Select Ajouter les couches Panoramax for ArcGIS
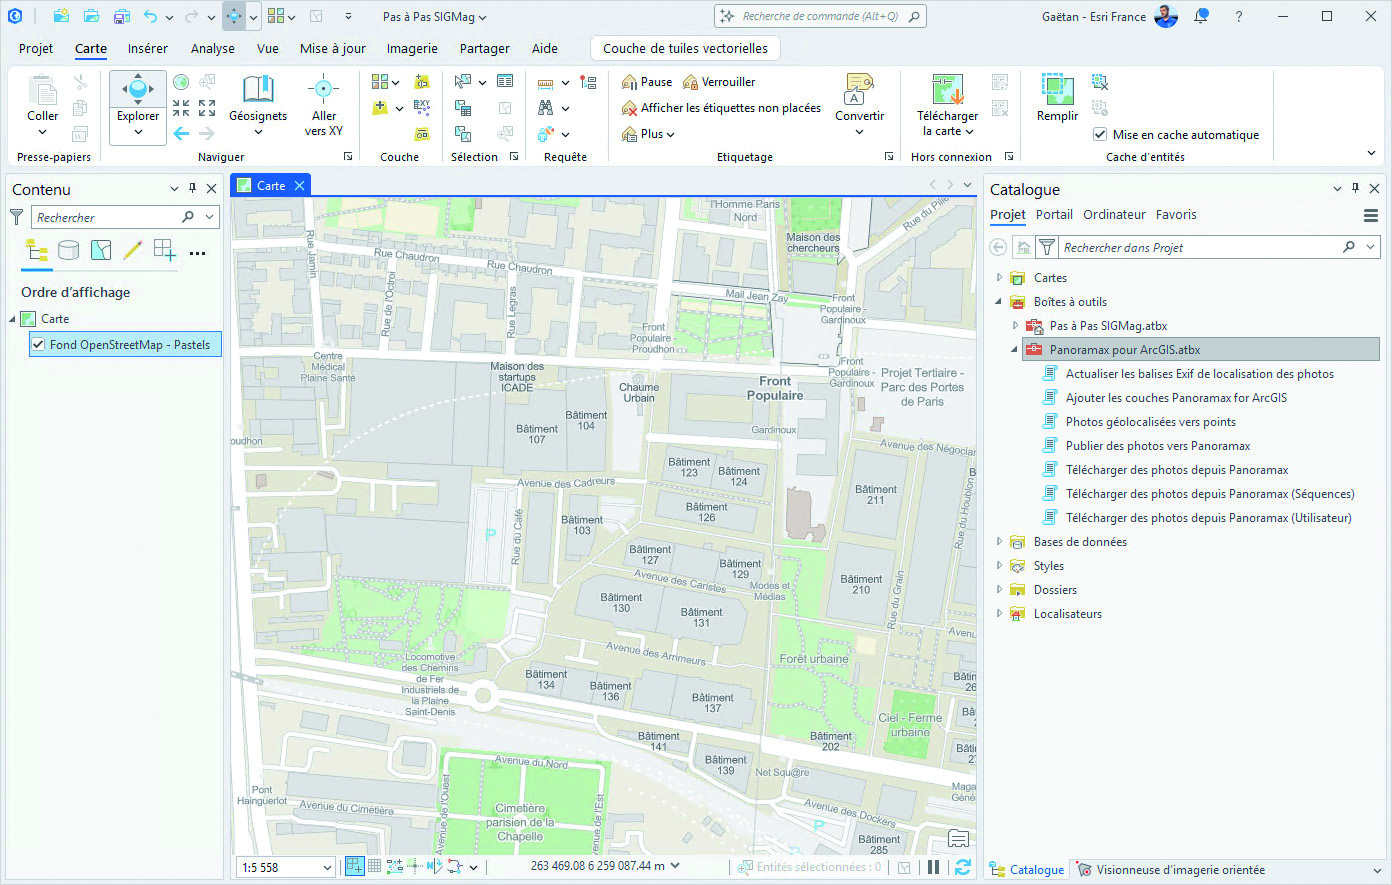Screen dimensions: 1392x885 point(1176,398)
